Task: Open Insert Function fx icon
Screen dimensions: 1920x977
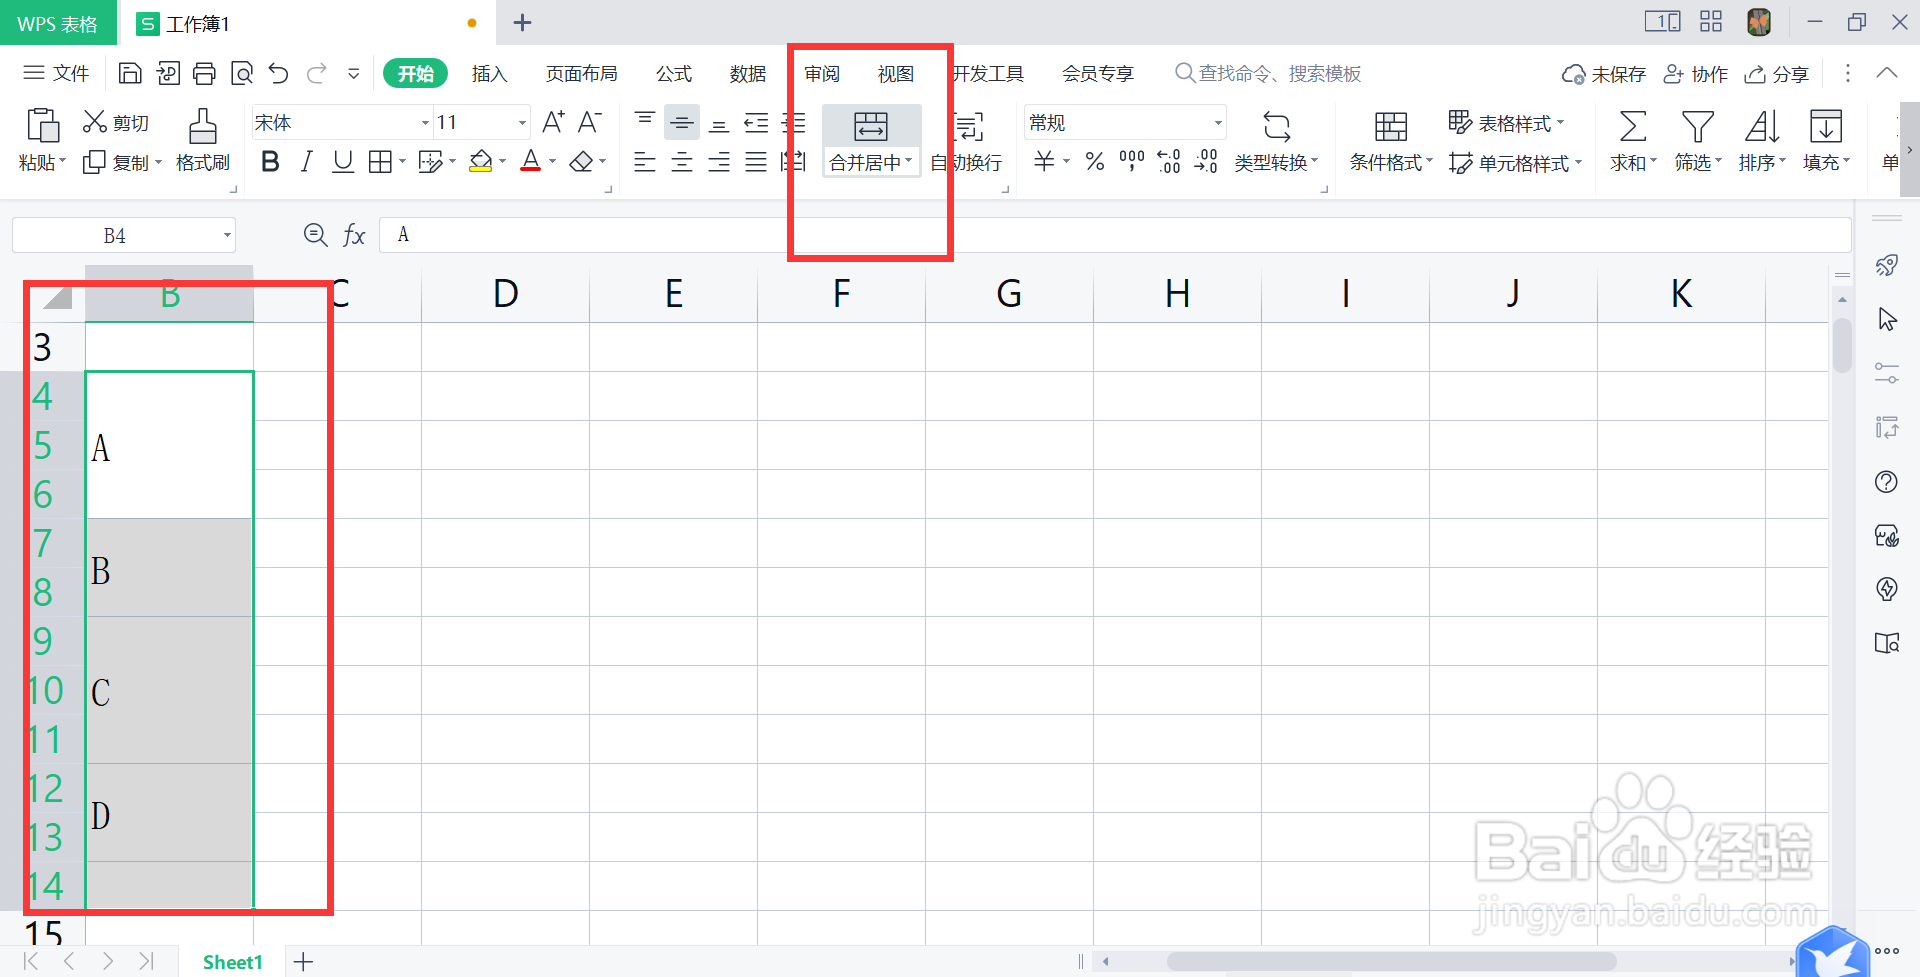Action: pos(354,235)
